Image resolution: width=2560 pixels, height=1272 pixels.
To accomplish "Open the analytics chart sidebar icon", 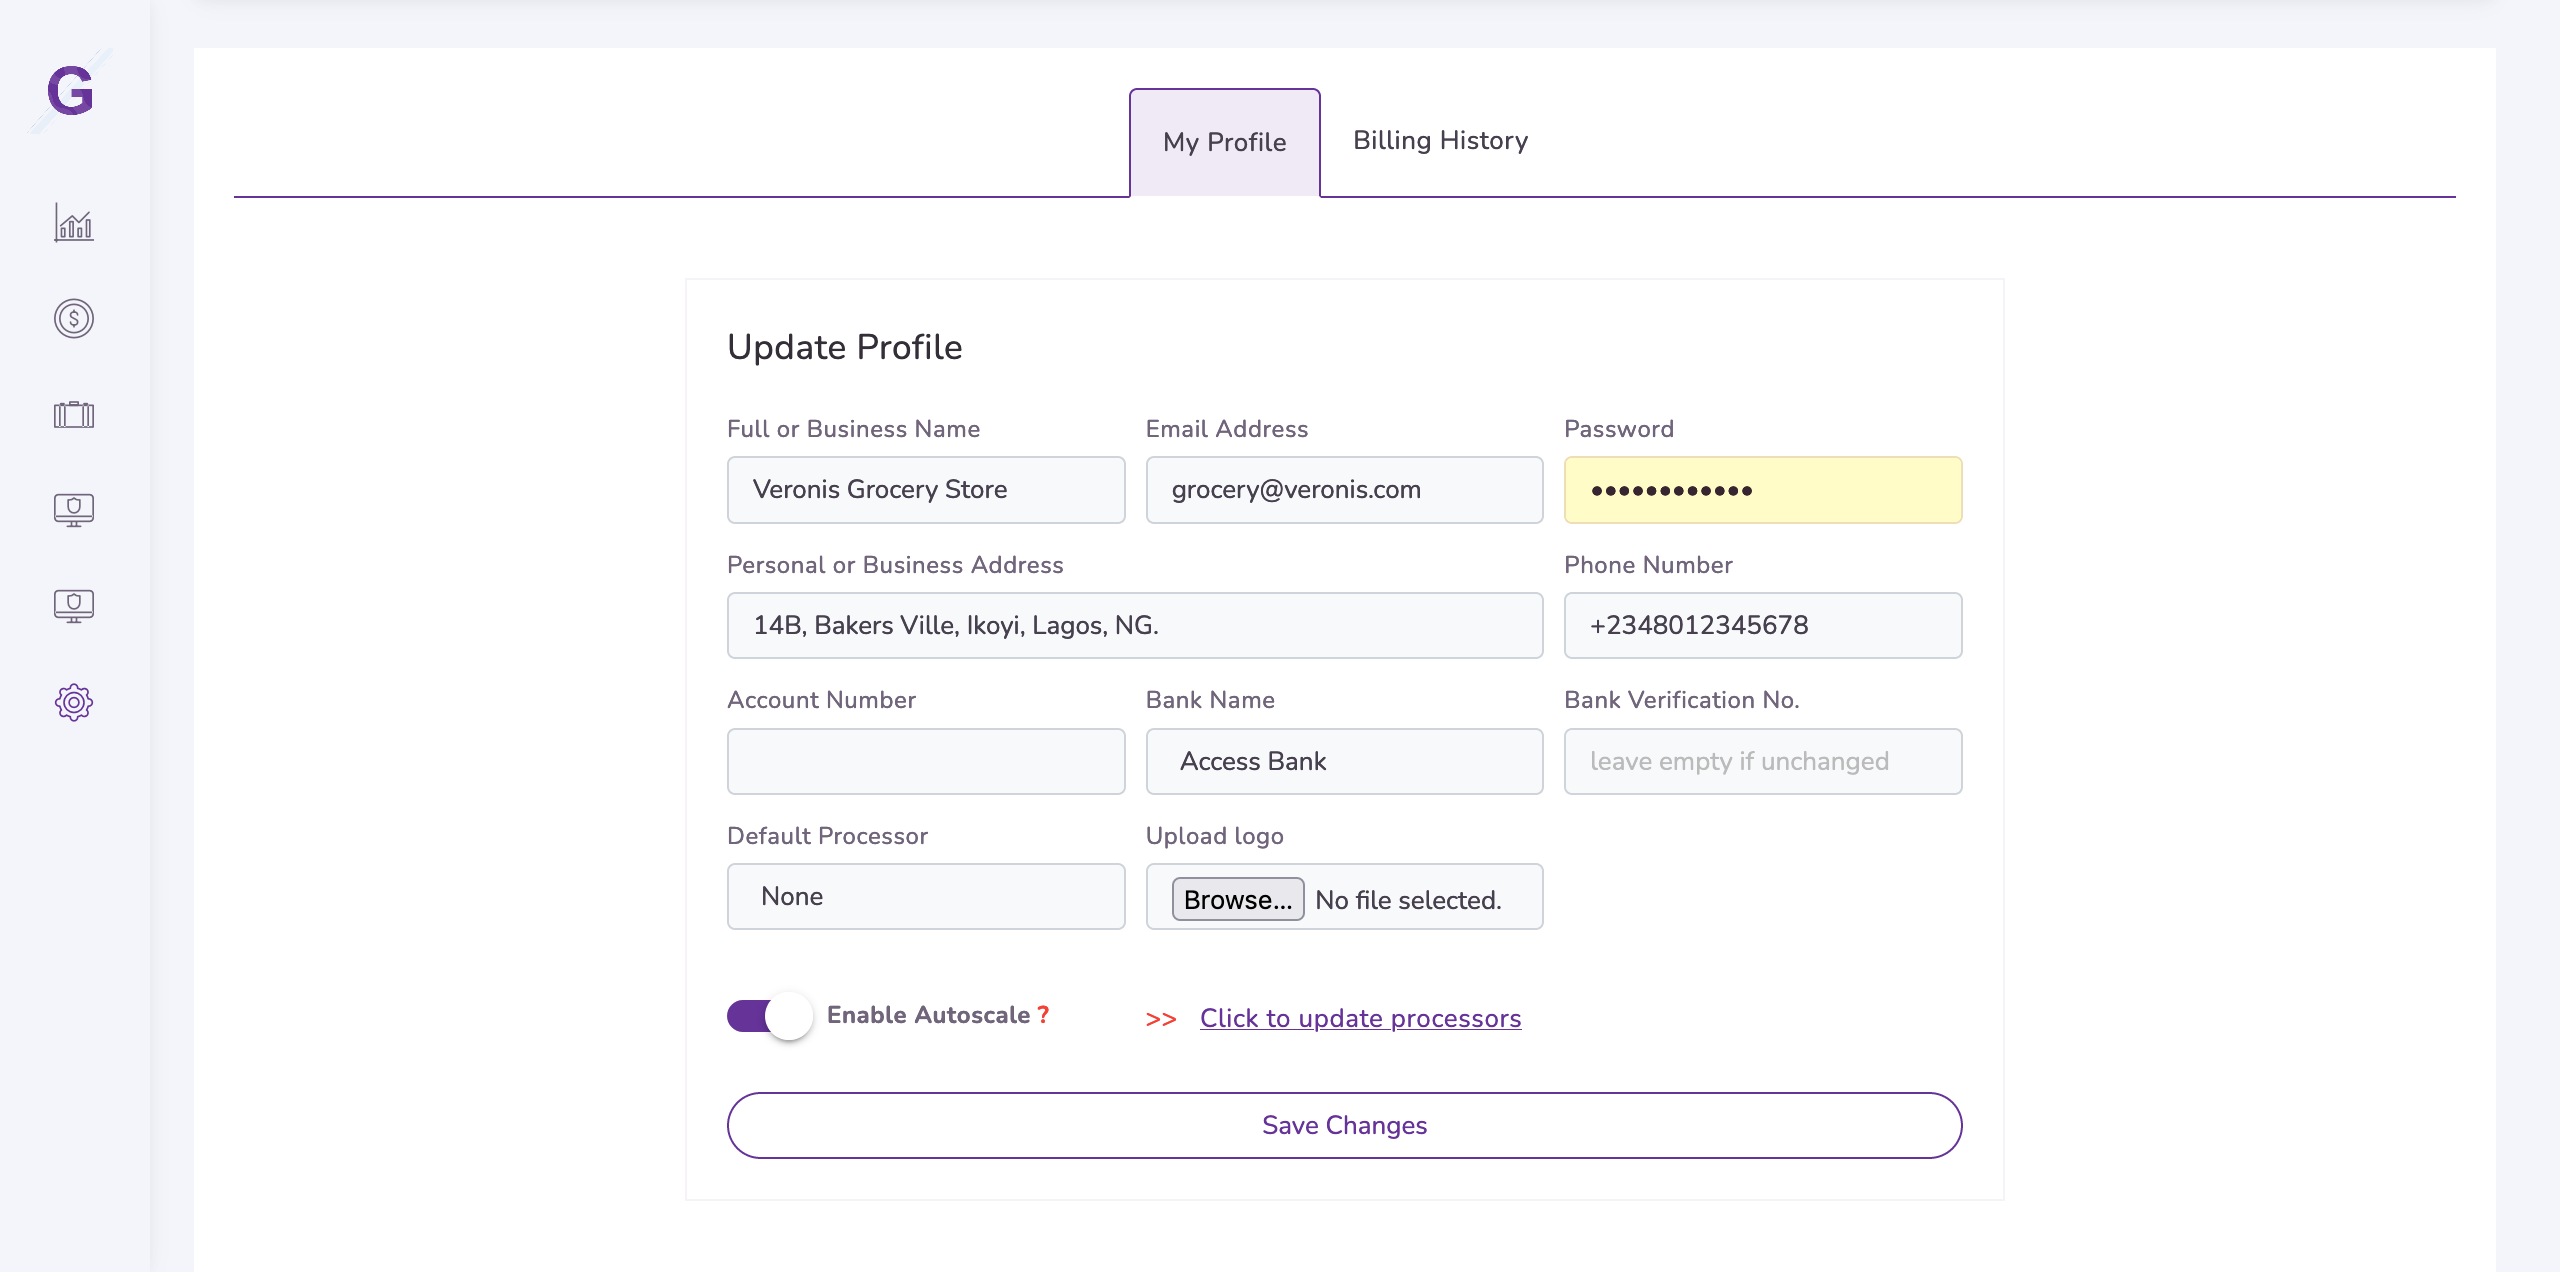I will tap(74, 223).
